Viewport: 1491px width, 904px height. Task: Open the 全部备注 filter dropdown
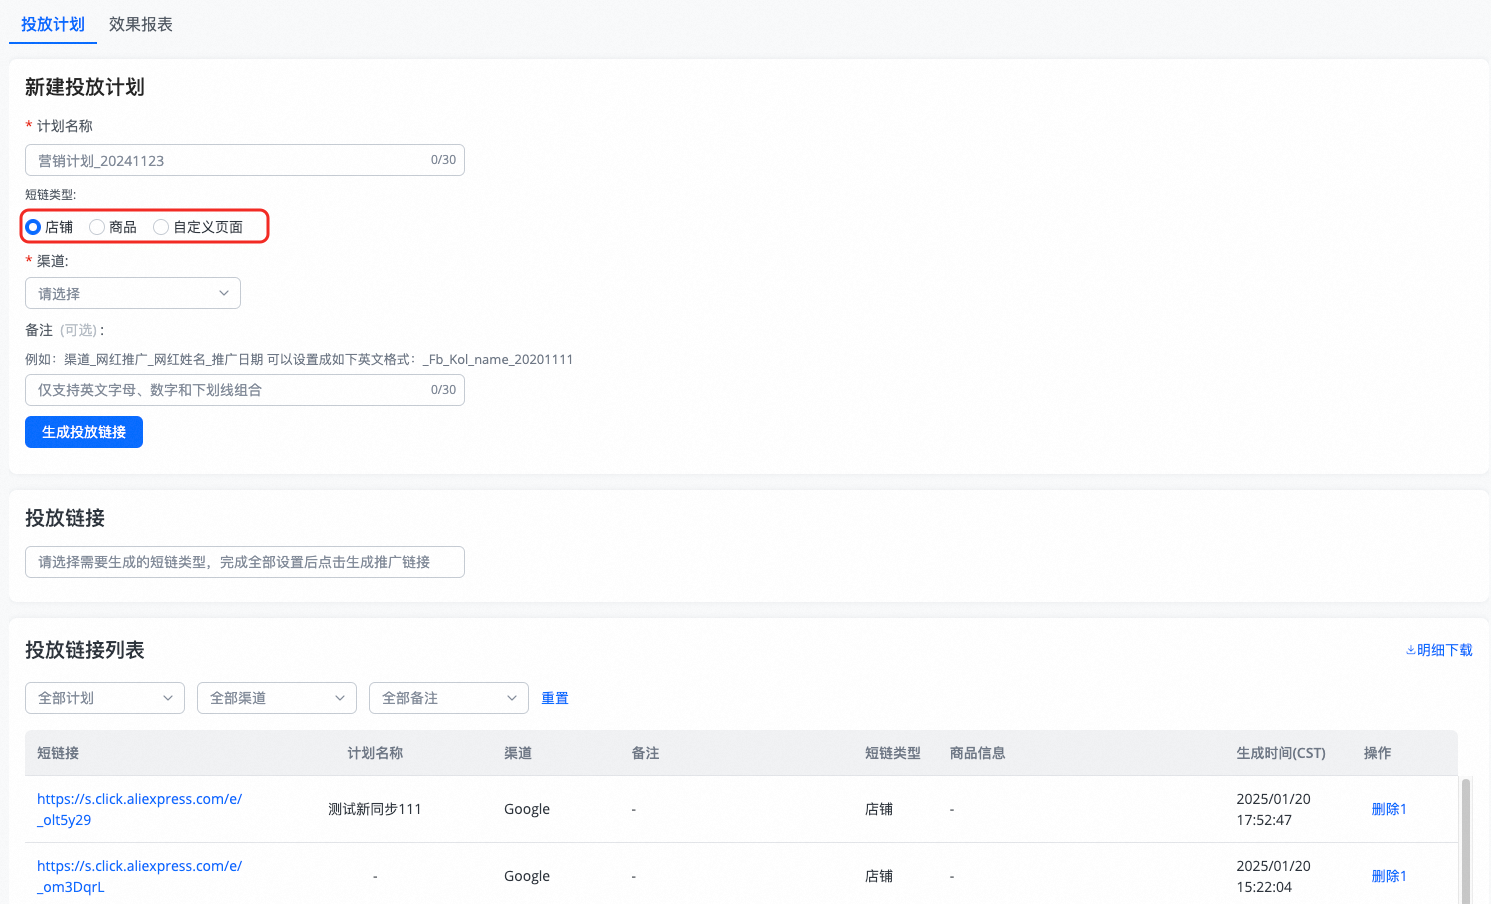click(x=449, y=698)
